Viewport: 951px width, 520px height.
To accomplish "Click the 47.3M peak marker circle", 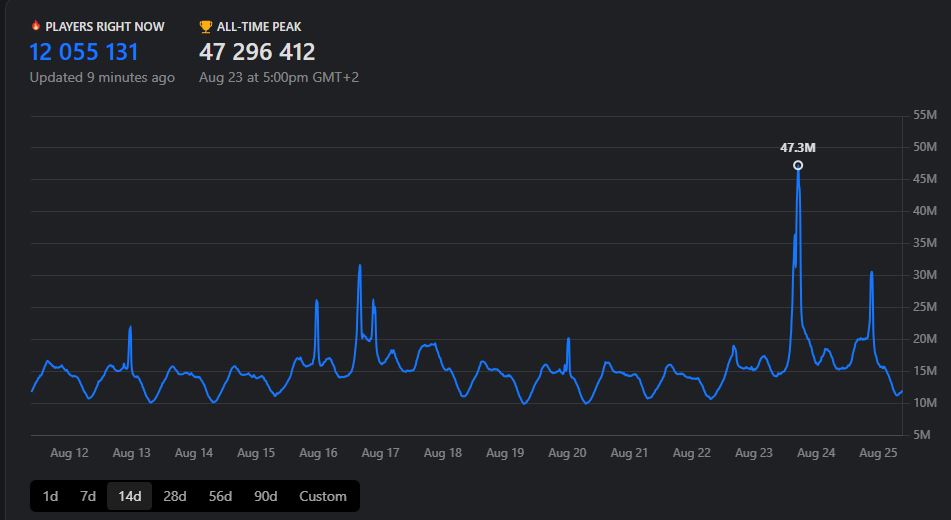I will pos(798,165).
